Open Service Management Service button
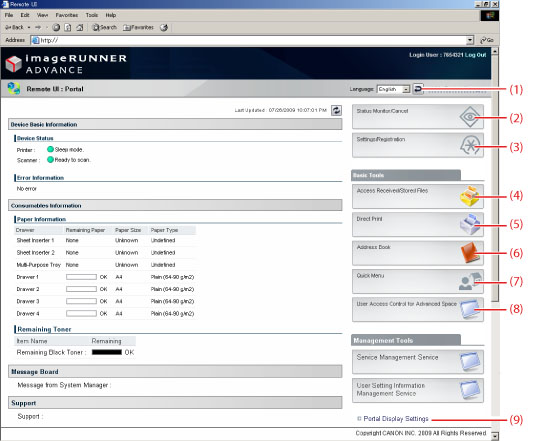The height and width of the screenshot is (441, 537). pos(418,362)
